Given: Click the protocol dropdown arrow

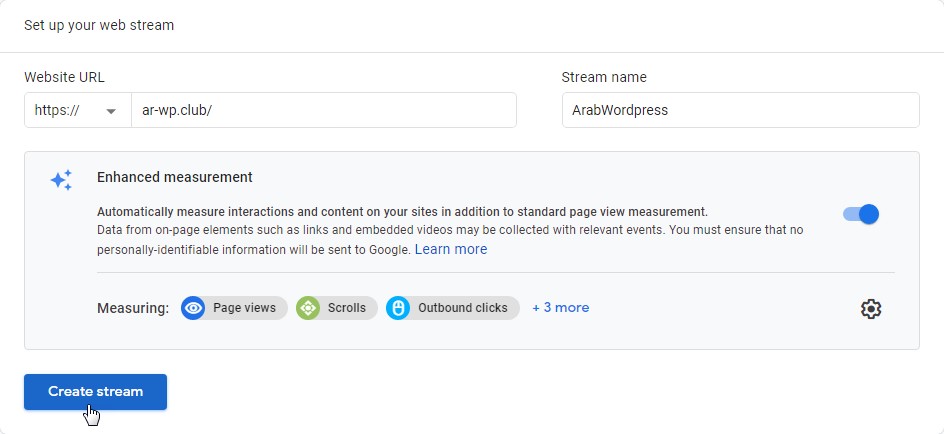Looking at the screenshot, I should [111, 112].
